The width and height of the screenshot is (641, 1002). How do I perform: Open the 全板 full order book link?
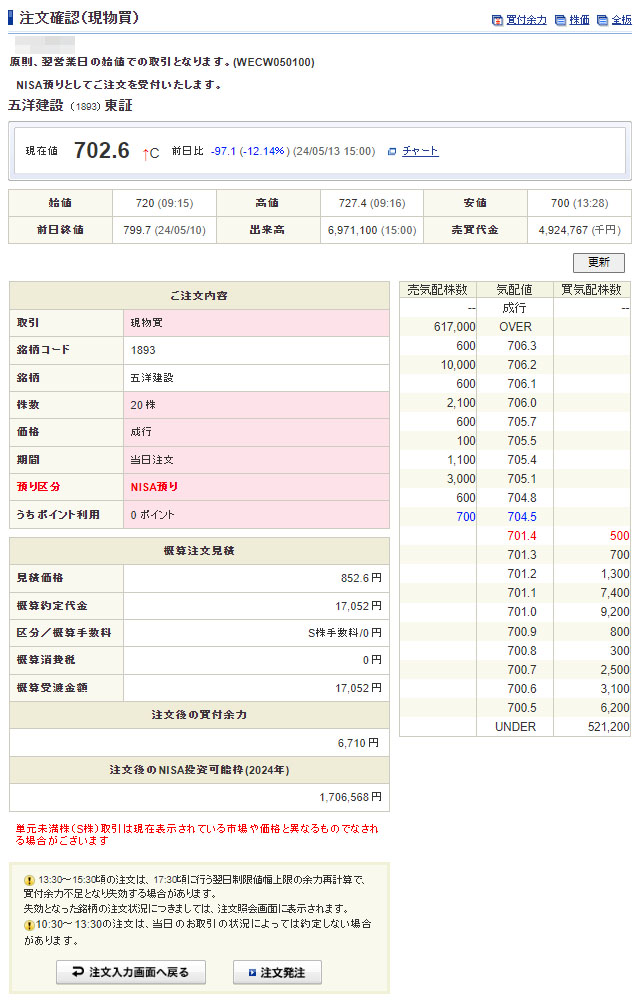(x=621, y=20)
